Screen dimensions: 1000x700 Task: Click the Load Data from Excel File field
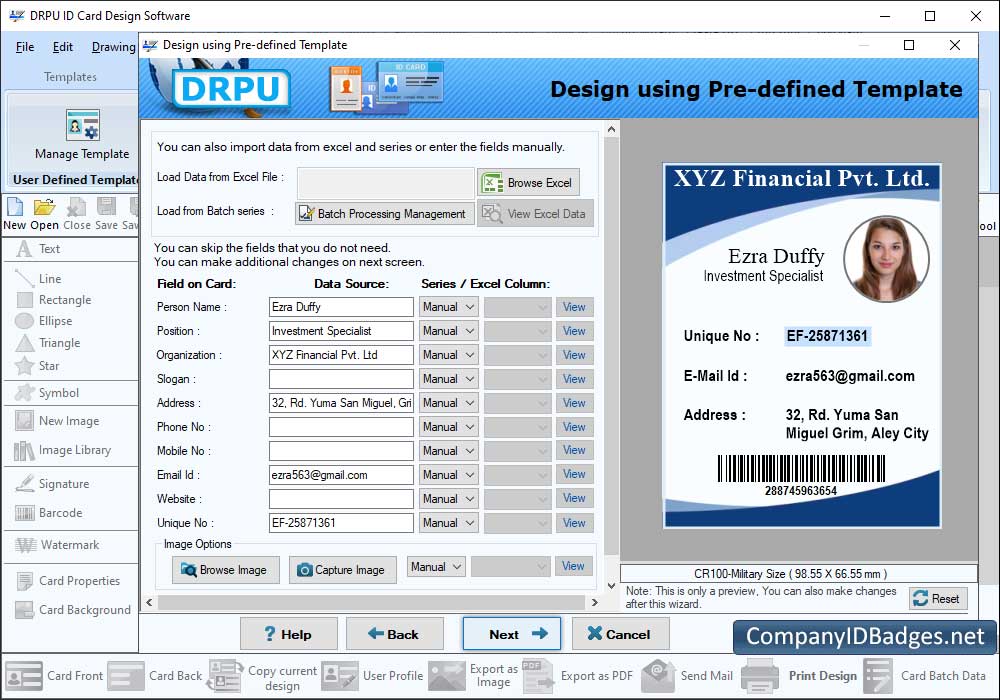[386, 183]
